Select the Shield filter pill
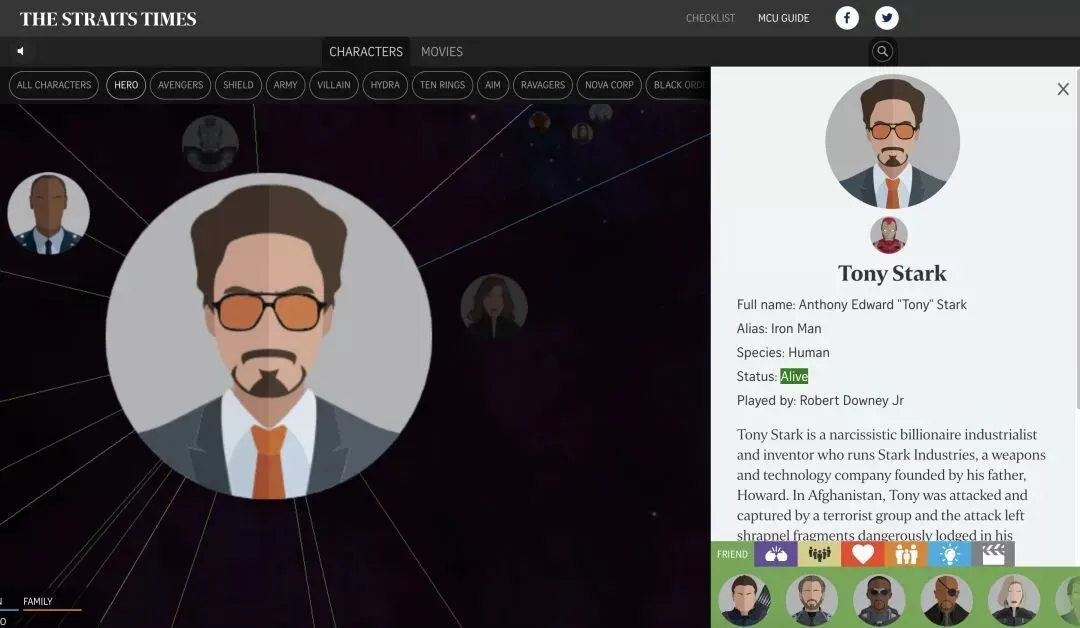The image size is (1080, 628). coord(238,85)
